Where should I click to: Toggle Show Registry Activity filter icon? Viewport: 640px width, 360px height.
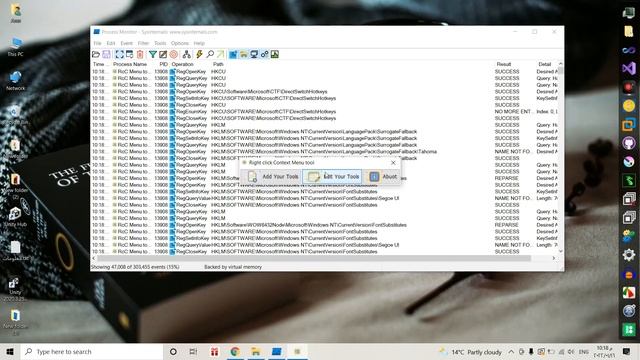(233, 54)
